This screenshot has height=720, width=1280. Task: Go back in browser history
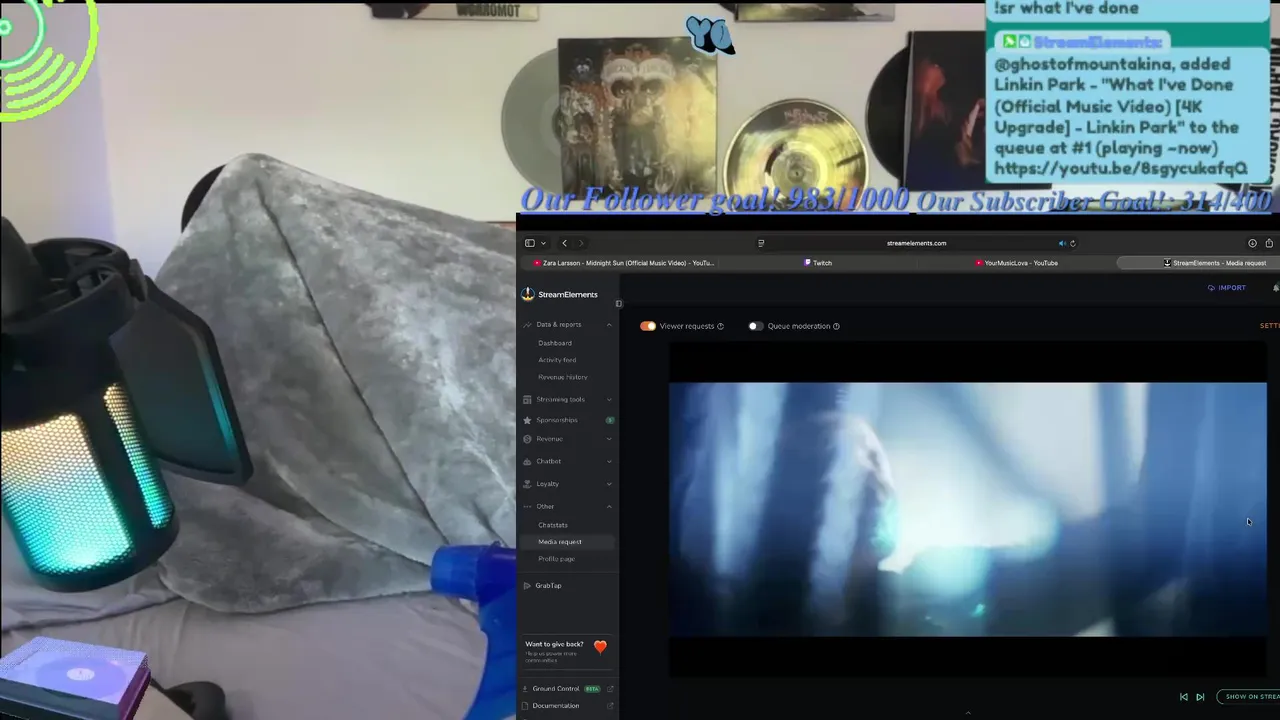click(564, 243)
